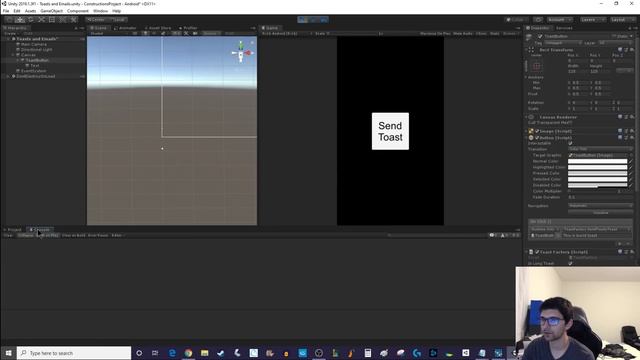Open File Explorer from the taskbar

coord(204,353)
